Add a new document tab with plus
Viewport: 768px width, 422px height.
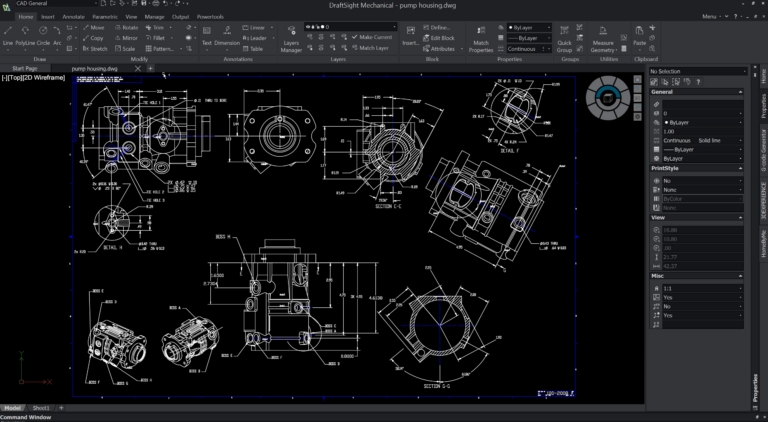150,69
